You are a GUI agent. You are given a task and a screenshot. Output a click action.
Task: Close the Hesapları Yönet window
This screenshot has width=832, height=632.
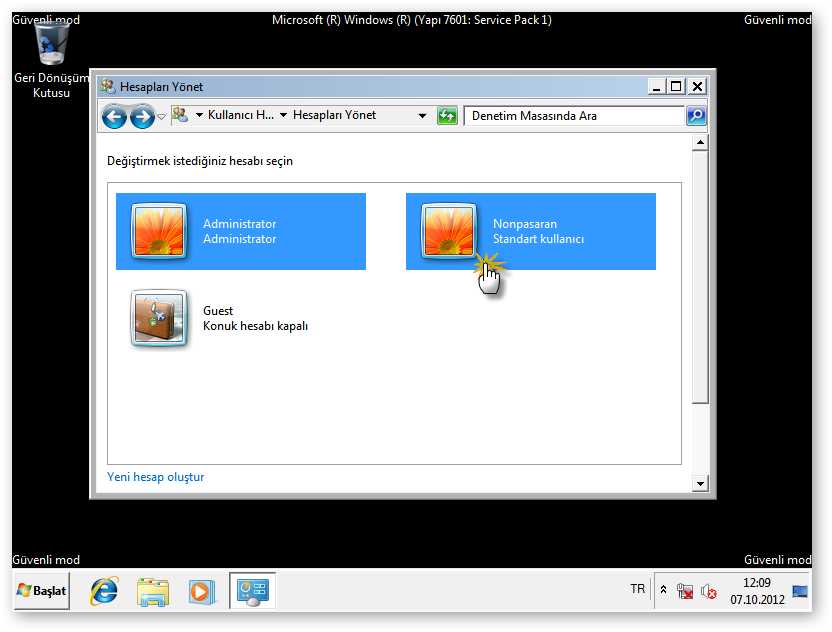697,86
